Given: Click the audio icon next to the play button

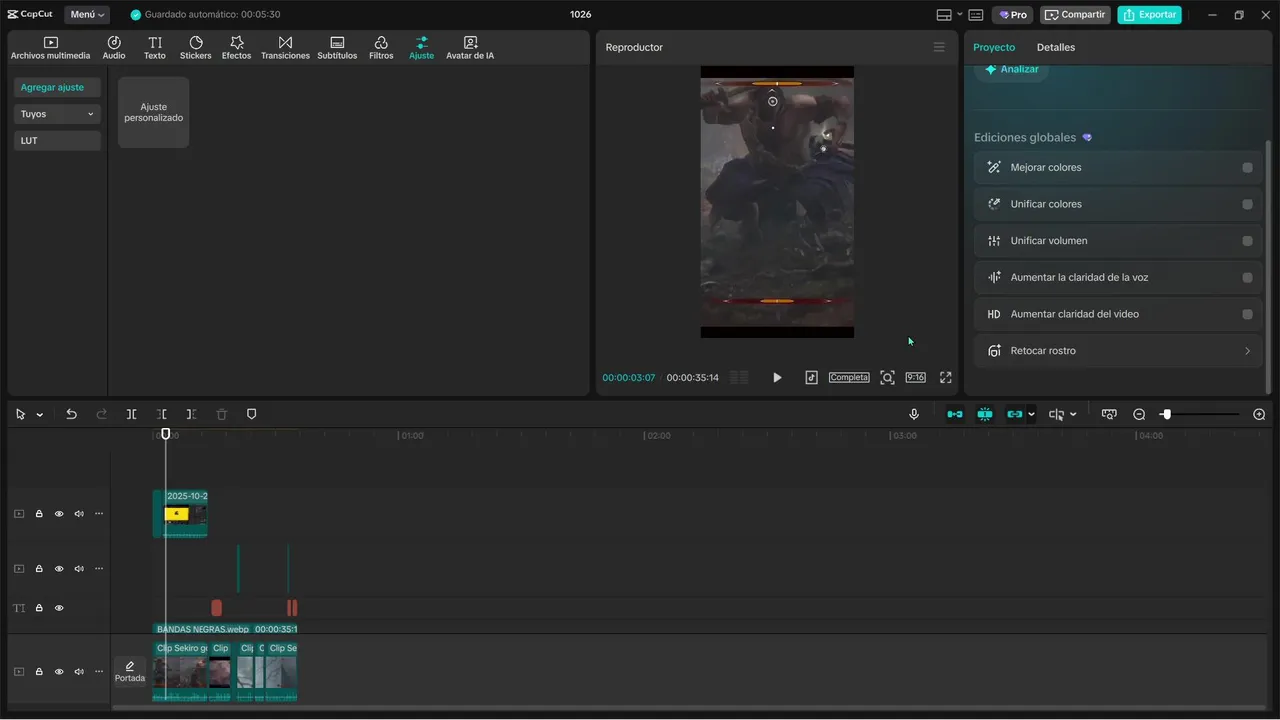Looking at the screenshot, I should click(811, 378).
